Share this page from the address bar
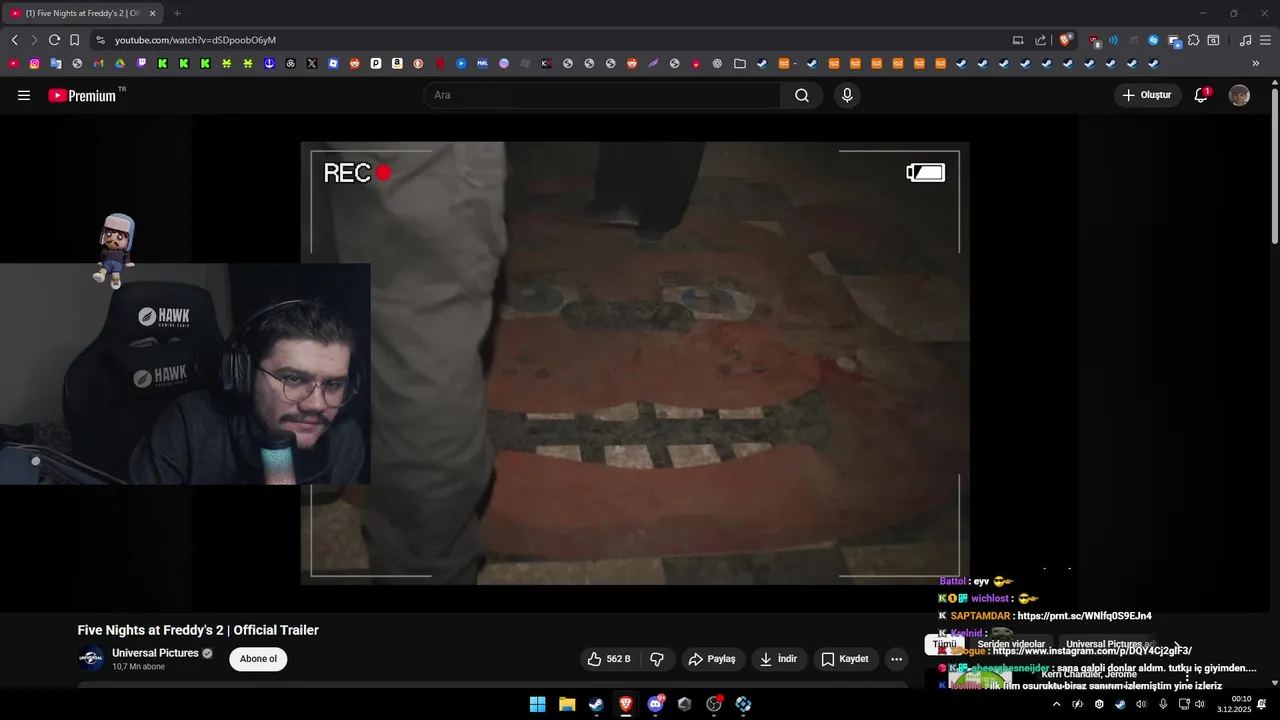 [x=1040, y=40]
